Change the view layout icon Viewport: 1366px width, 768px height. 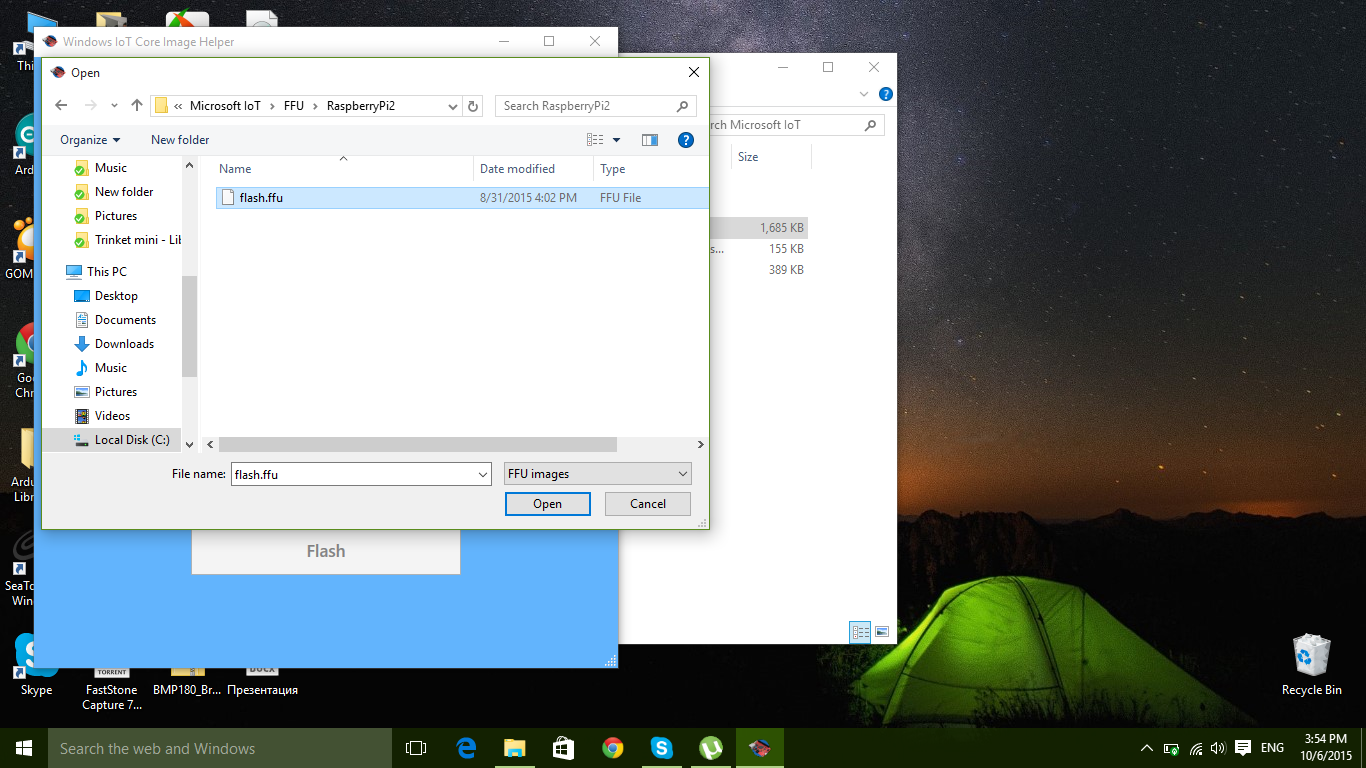click(x=595, y=140)
